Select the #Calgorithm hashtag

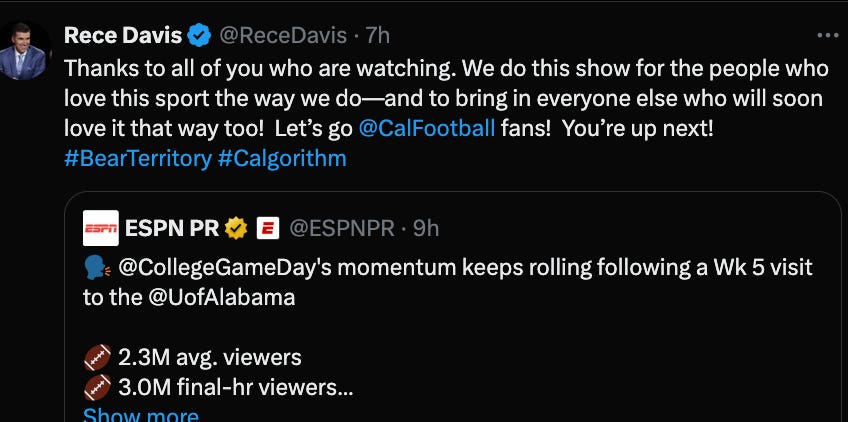click(x=282, y=159)
